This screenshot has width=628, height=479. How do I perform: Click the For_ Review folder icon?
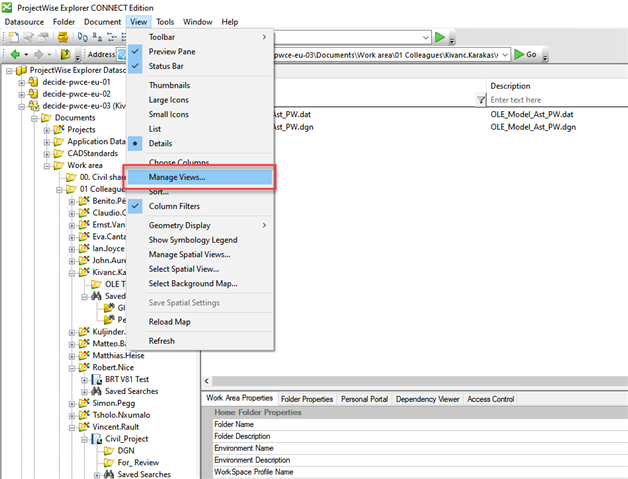[109, 463]
